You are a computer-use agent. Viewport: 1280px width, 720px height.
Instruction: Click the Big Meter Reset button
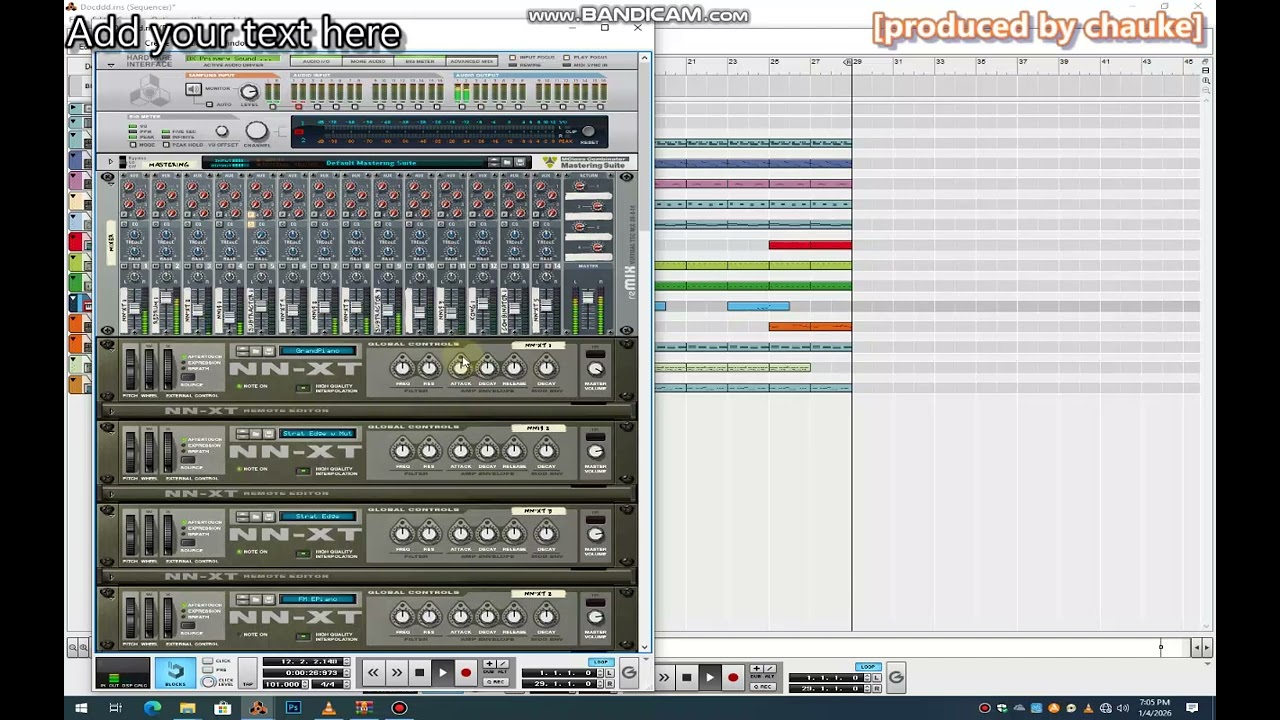588,131
